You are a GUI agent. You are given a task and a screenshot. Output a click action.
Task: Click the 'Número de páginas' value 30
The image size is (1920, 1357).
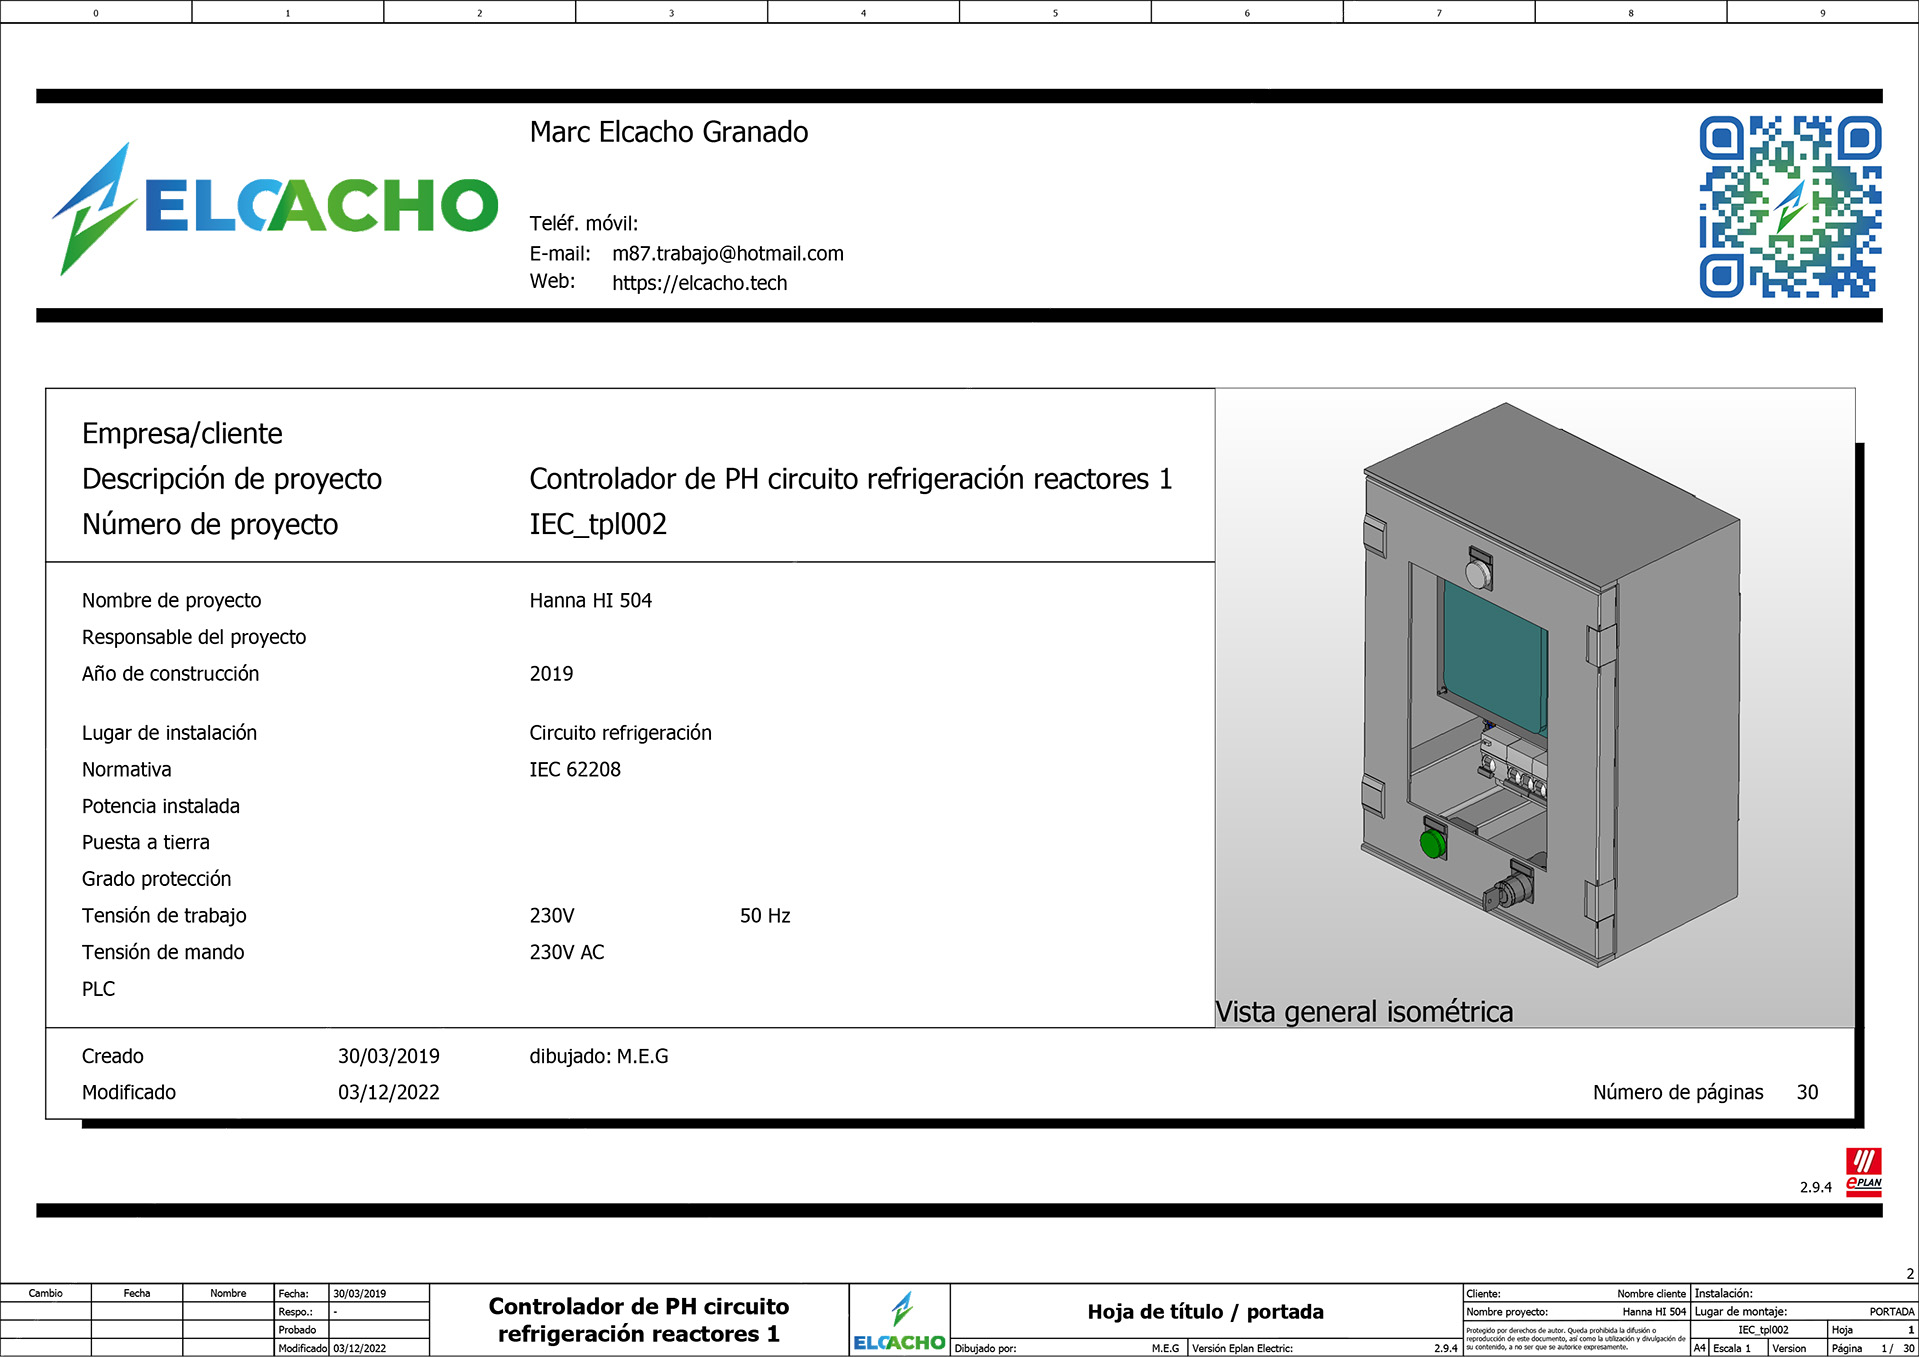pyautogui.click(x=1806, y=1093)
